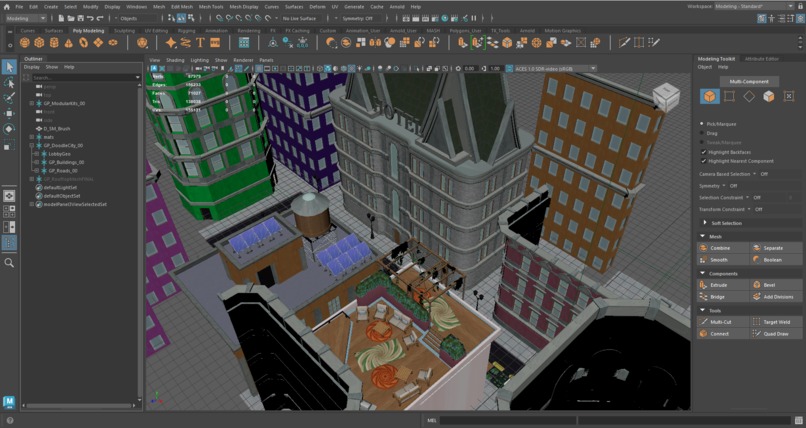Screen dimensions: 806x428
Task: Activate the Rotate tool in toolbox
Action: pos(9,129)
